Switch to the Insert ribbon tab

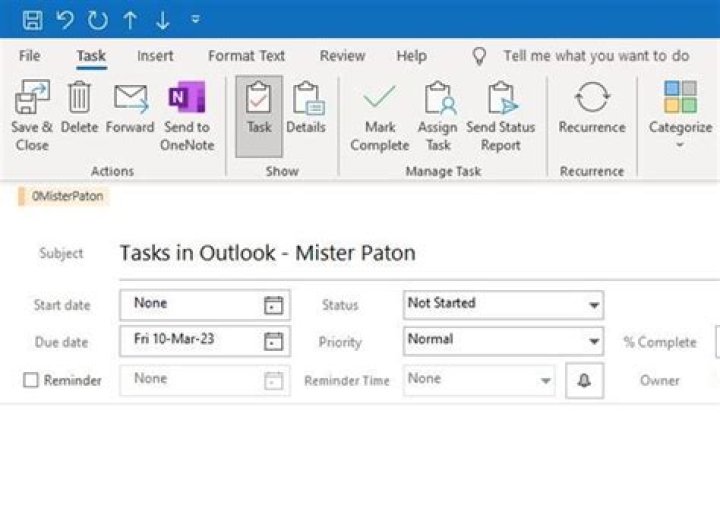click(155, 56)
